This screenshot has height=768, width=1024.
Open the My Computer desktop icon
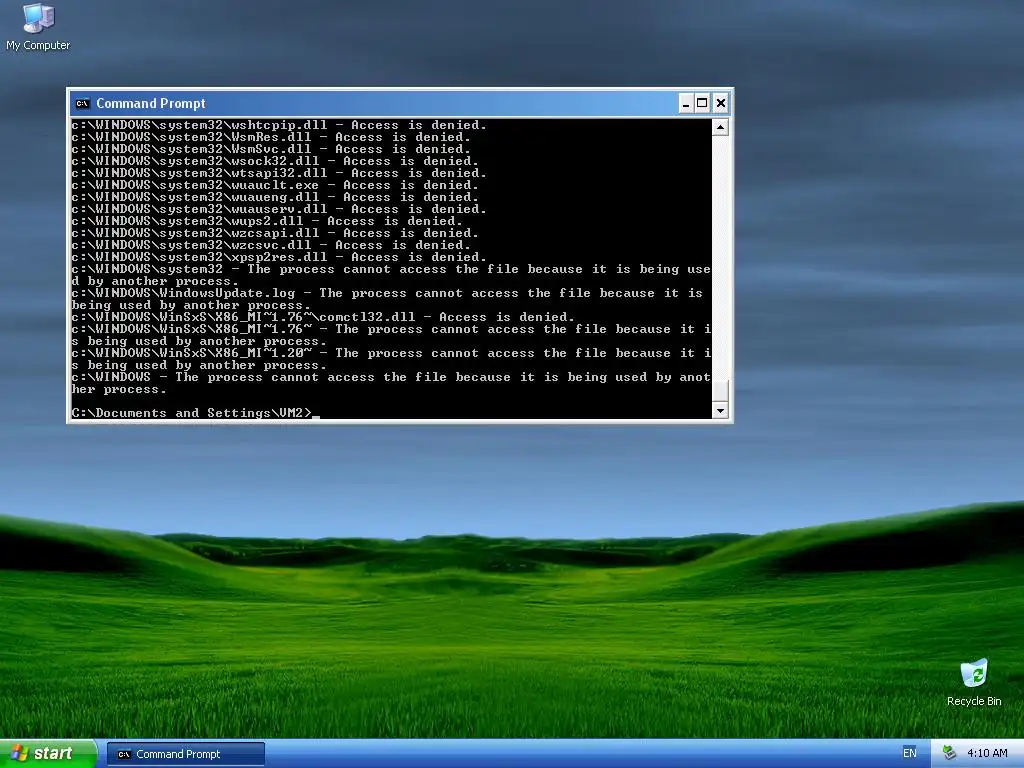(38, 26)
